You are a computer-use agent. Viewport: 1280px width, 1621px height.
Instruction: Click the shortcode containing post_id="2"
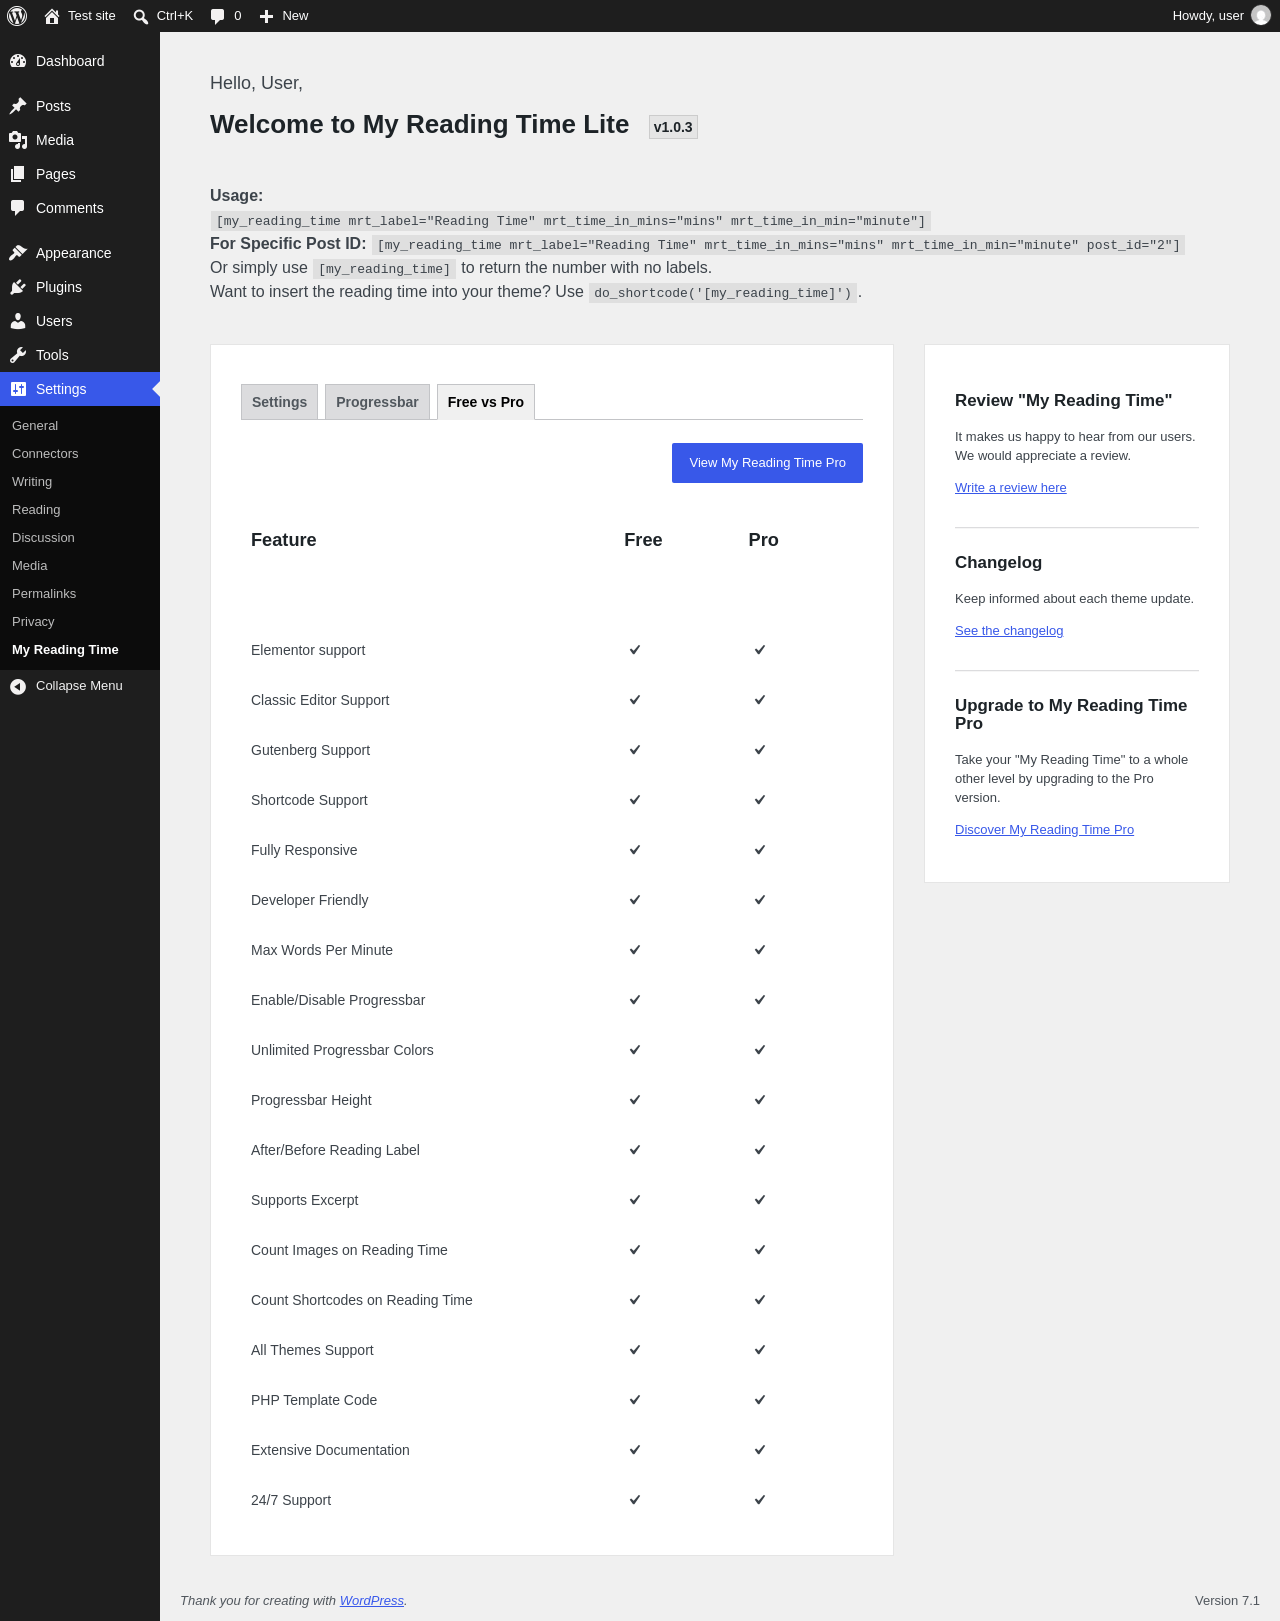778,245
